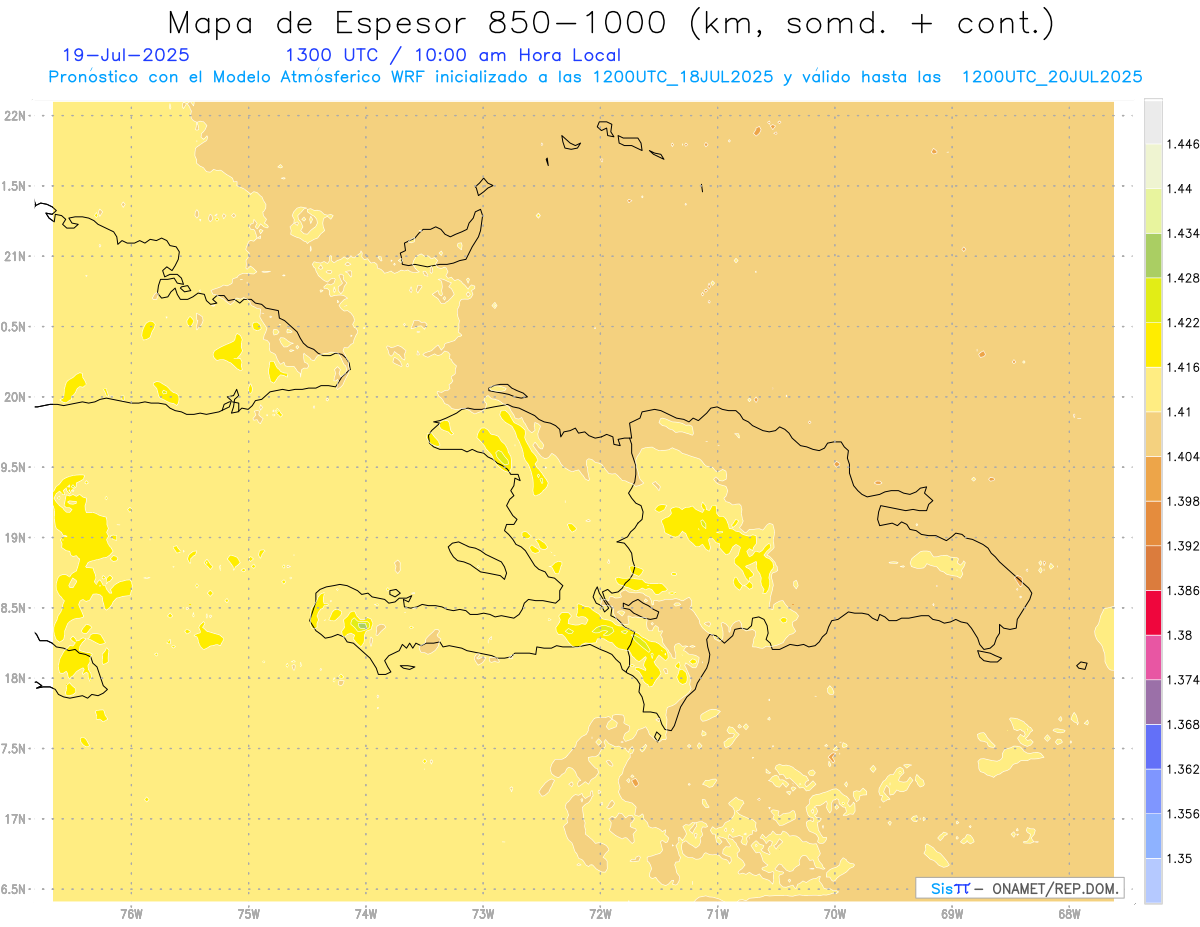
Task: Click the colorbar value '1.362'
Action: pos(1184,769)
